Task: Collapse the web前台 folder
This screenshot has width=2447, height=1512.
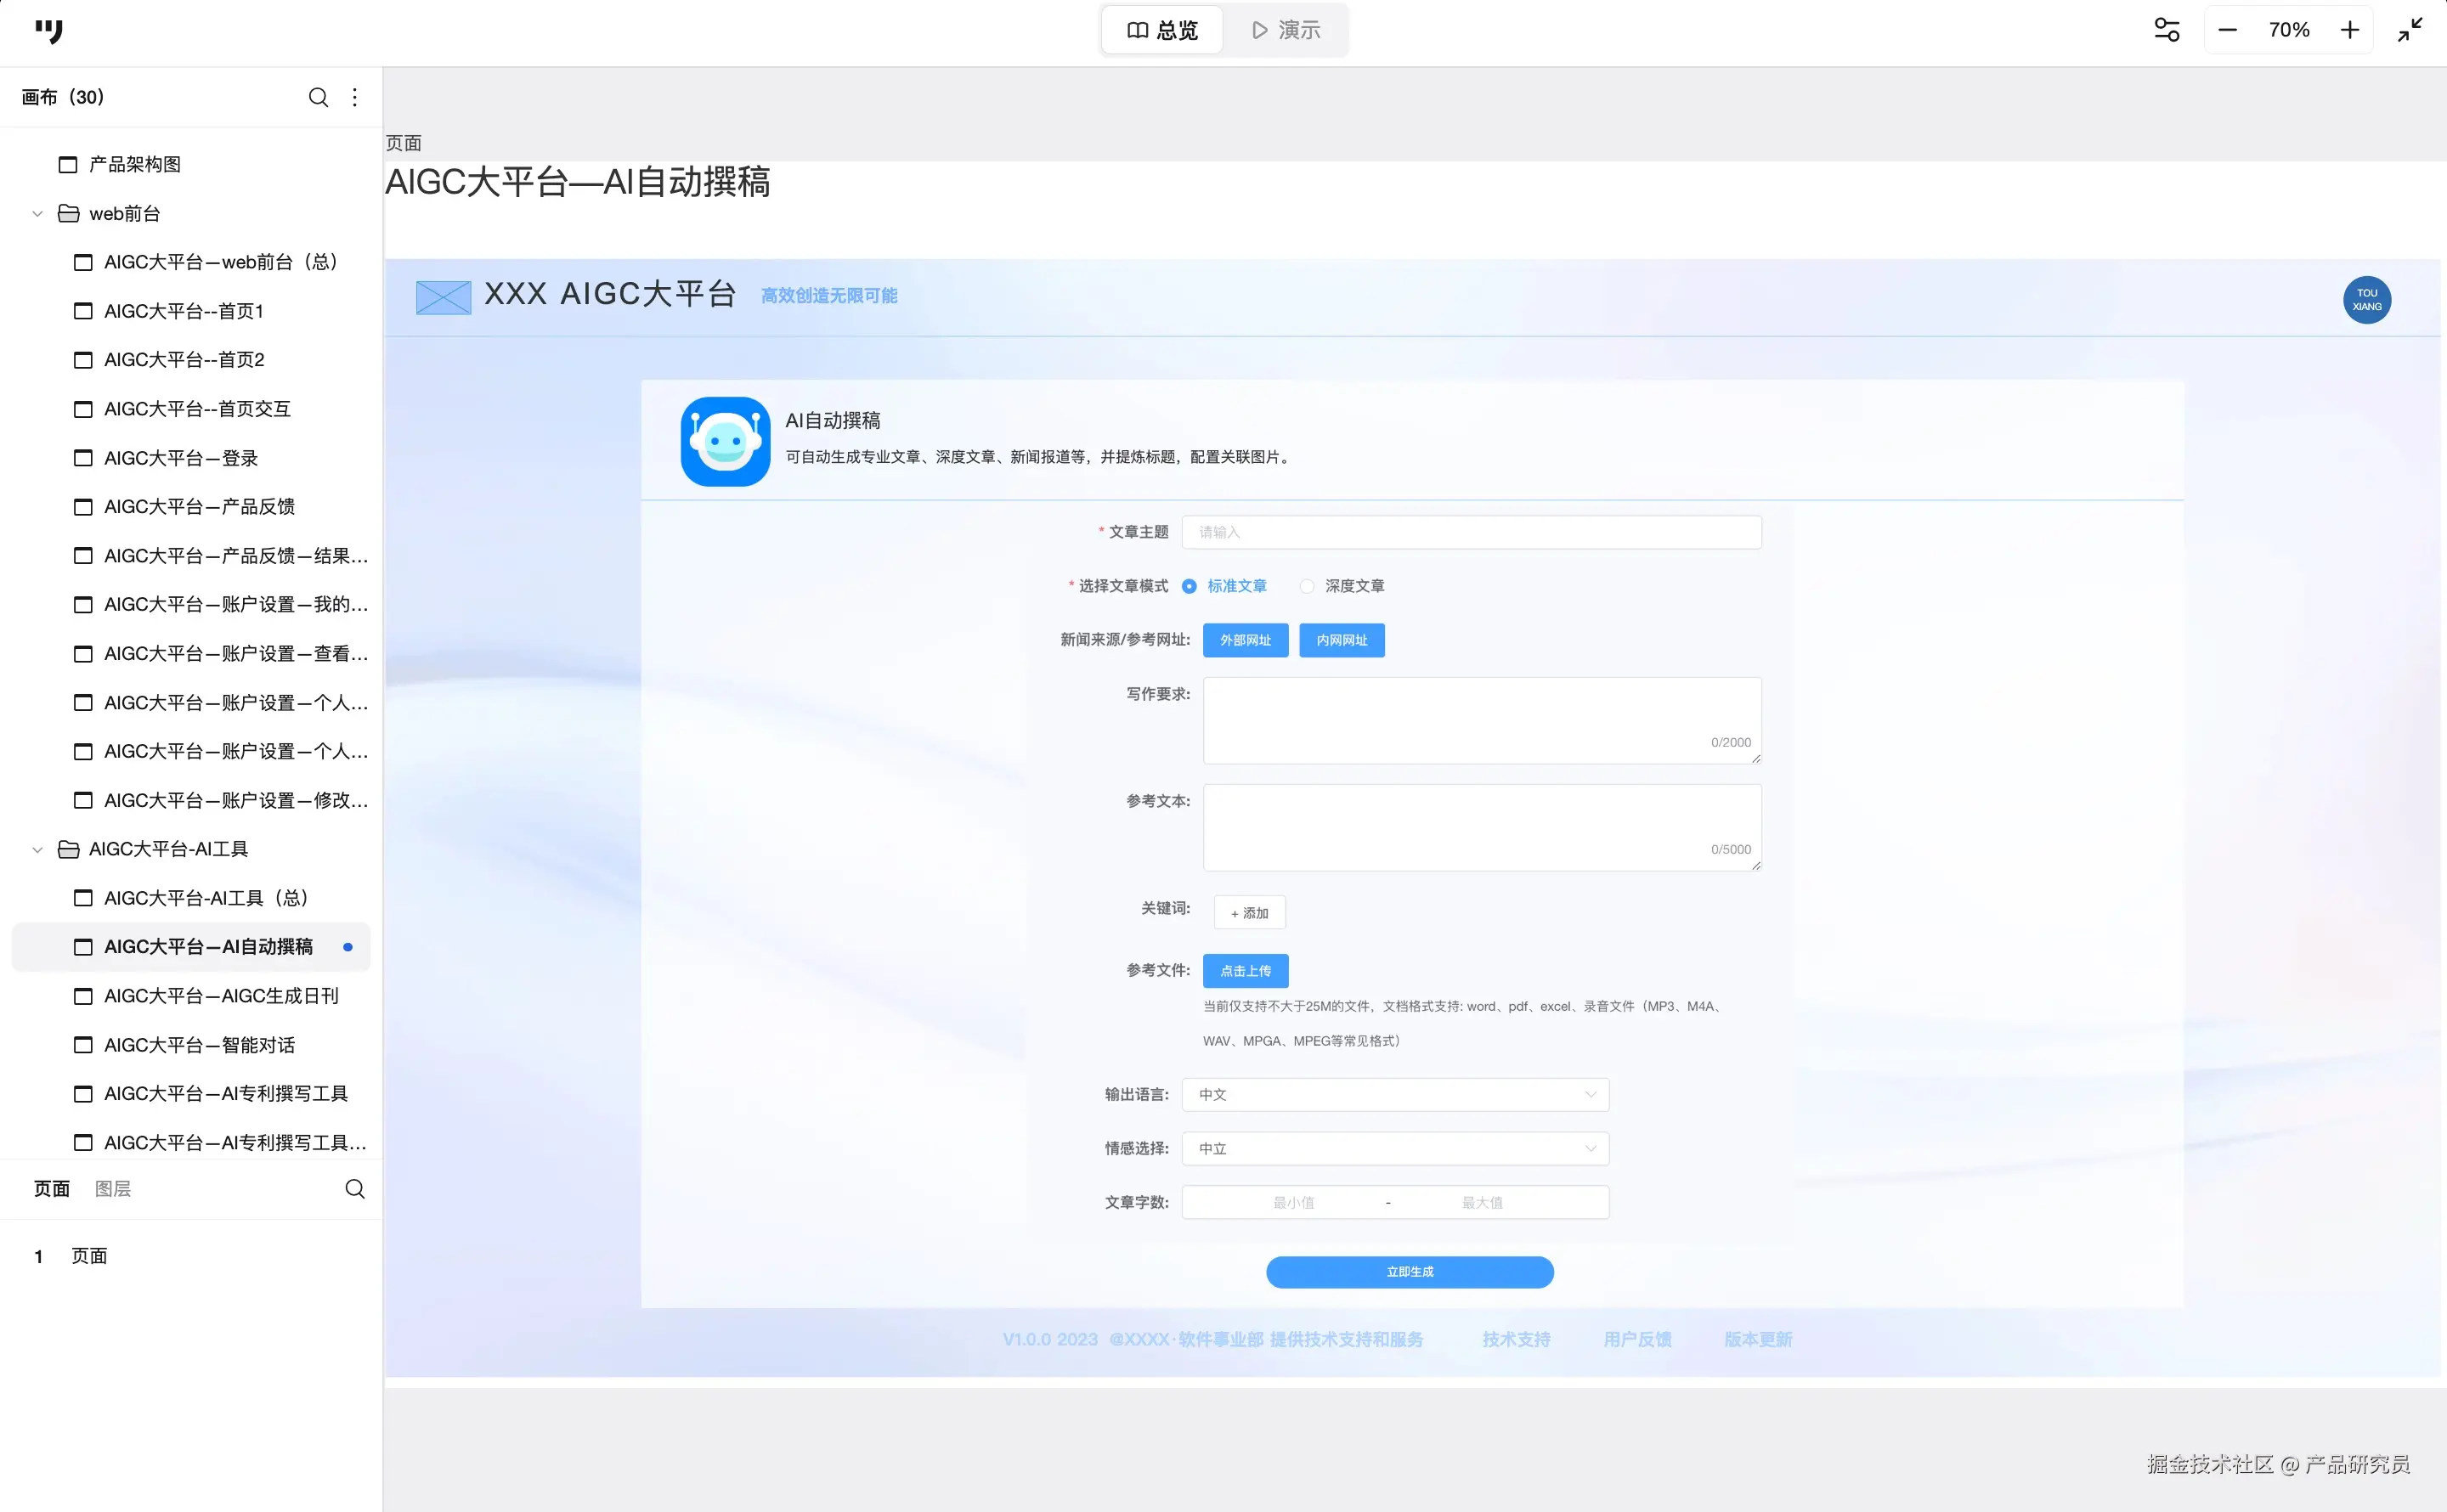Action: [x=38, y=214]
